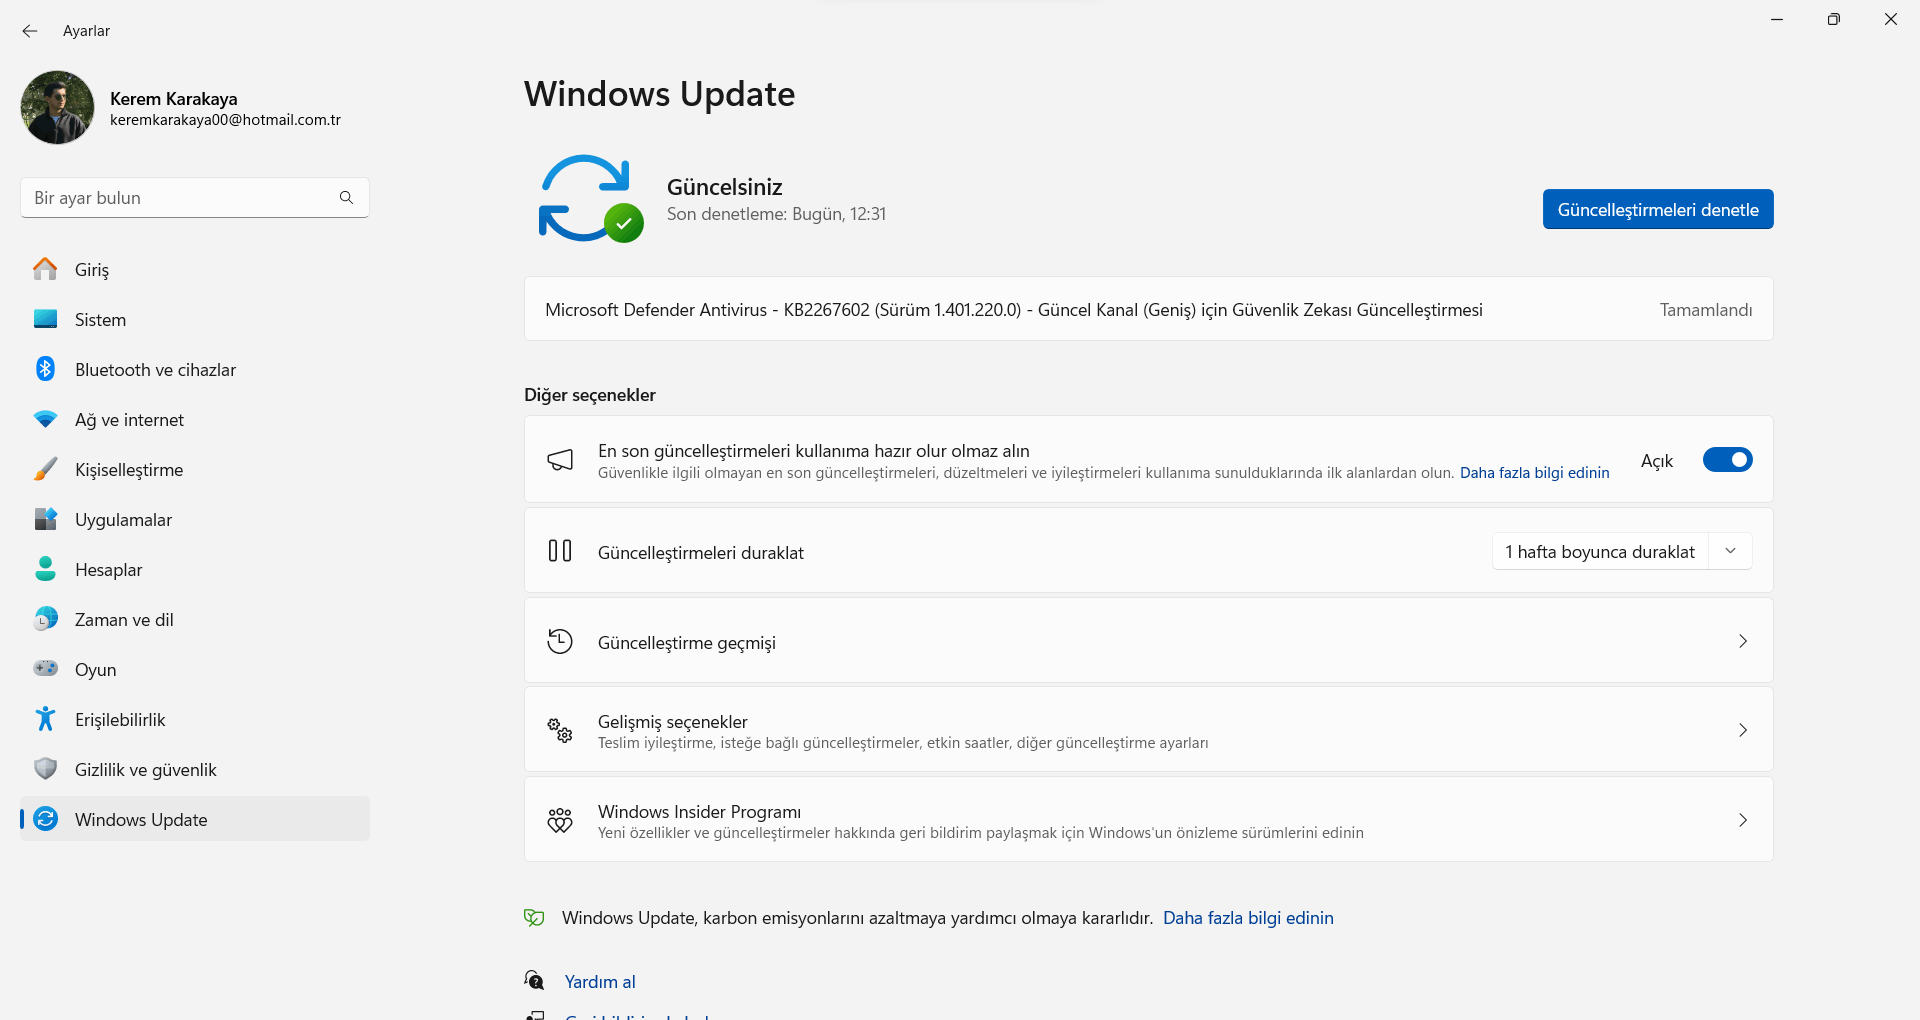Close the Ayarlar window

[1891, 19]
